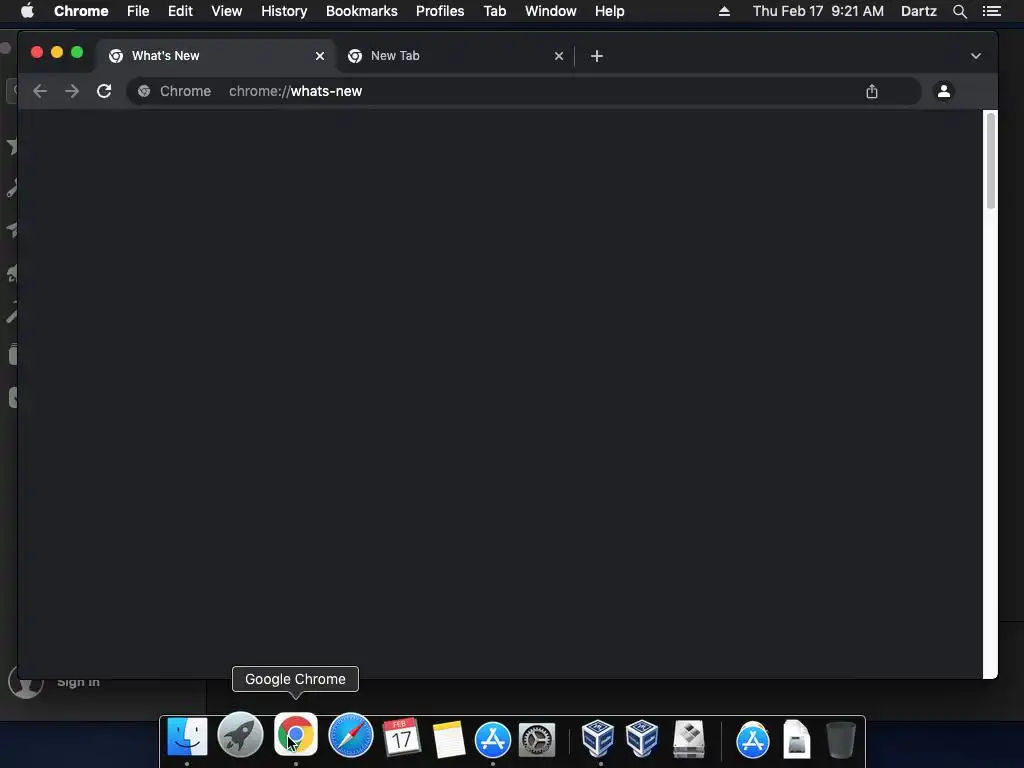This screenshot has width=1024, height=768.
Task: Click the Chrome forward arrow button
Action: (72, 91)
